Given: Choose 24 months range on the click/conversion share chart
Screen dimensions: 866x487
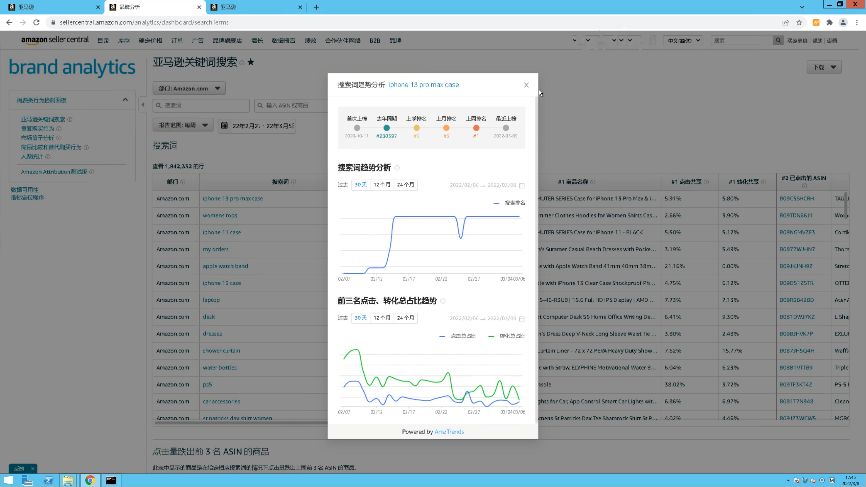Looking at the screenshot, I should tap(405, 317).
